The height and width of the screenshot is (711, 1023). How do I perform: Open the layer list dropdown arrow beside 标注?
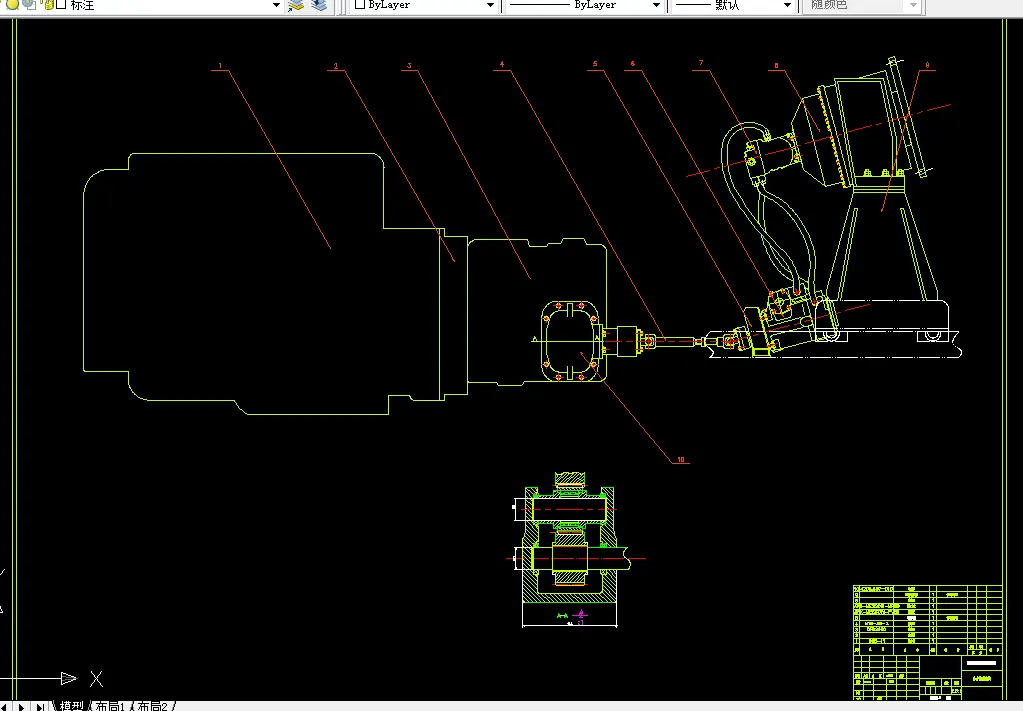(276, 5)
